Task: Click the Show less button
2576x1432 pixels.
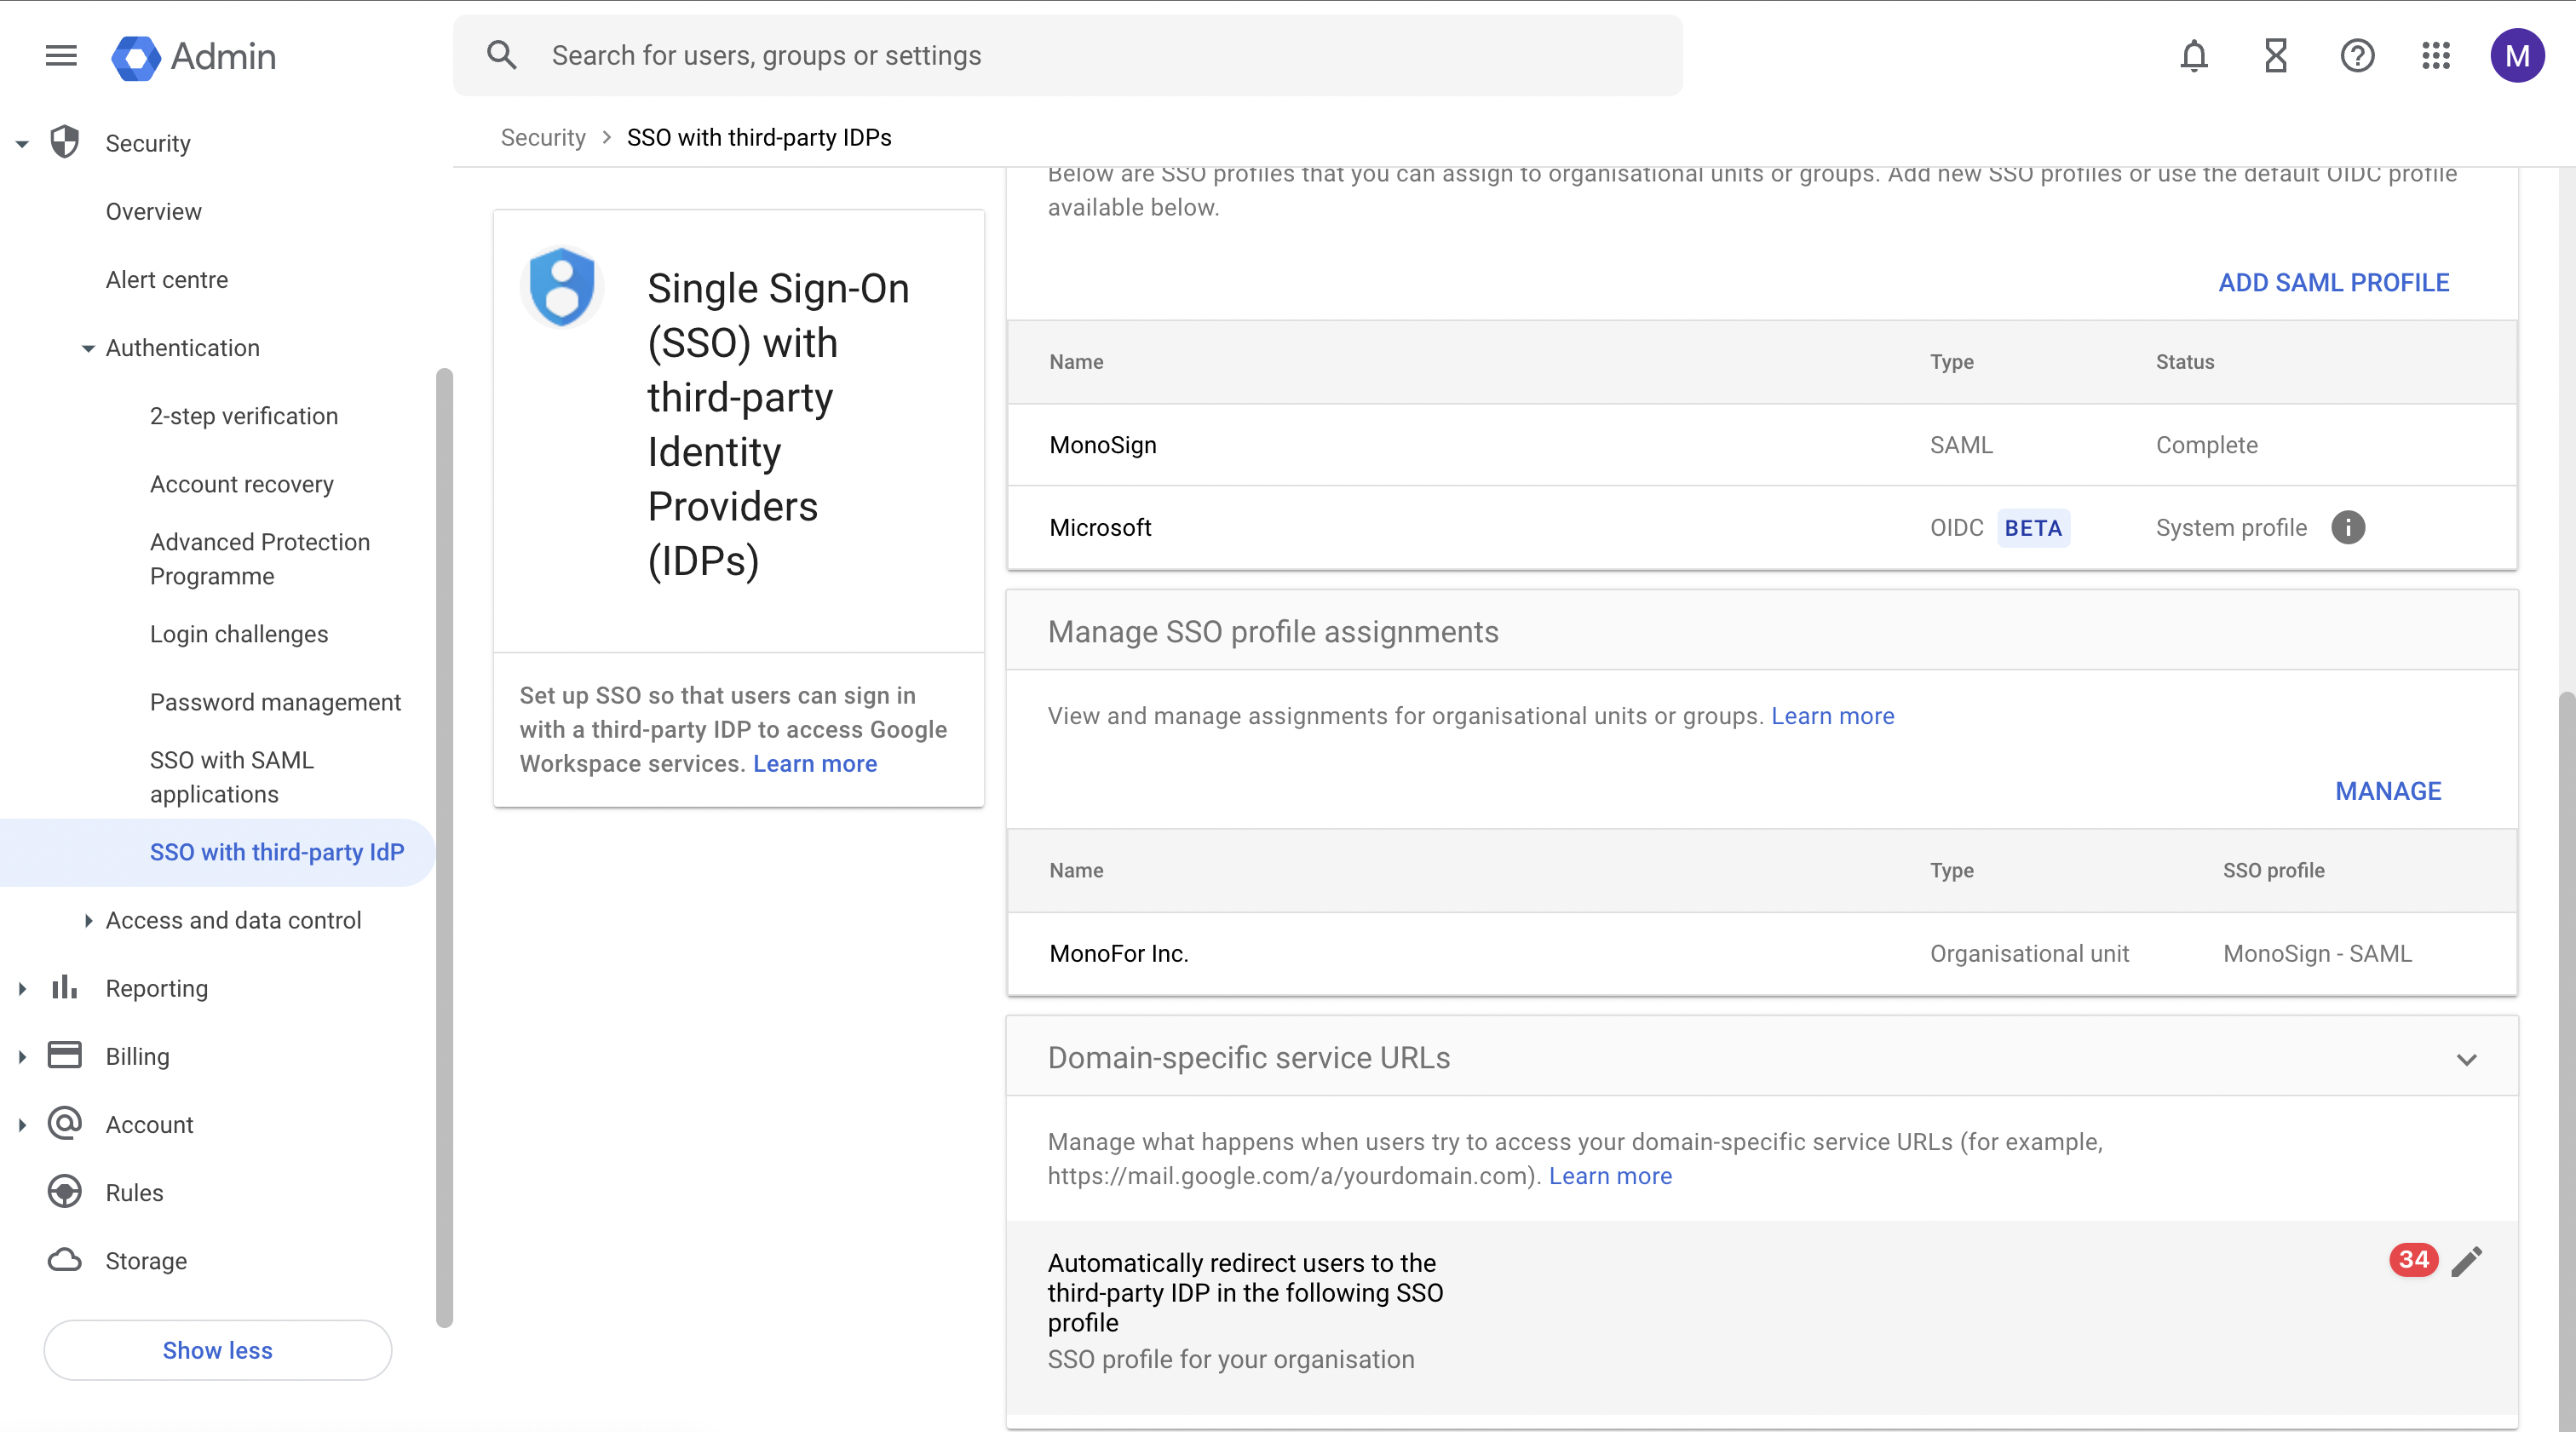Action: (x=217, y=1350)
